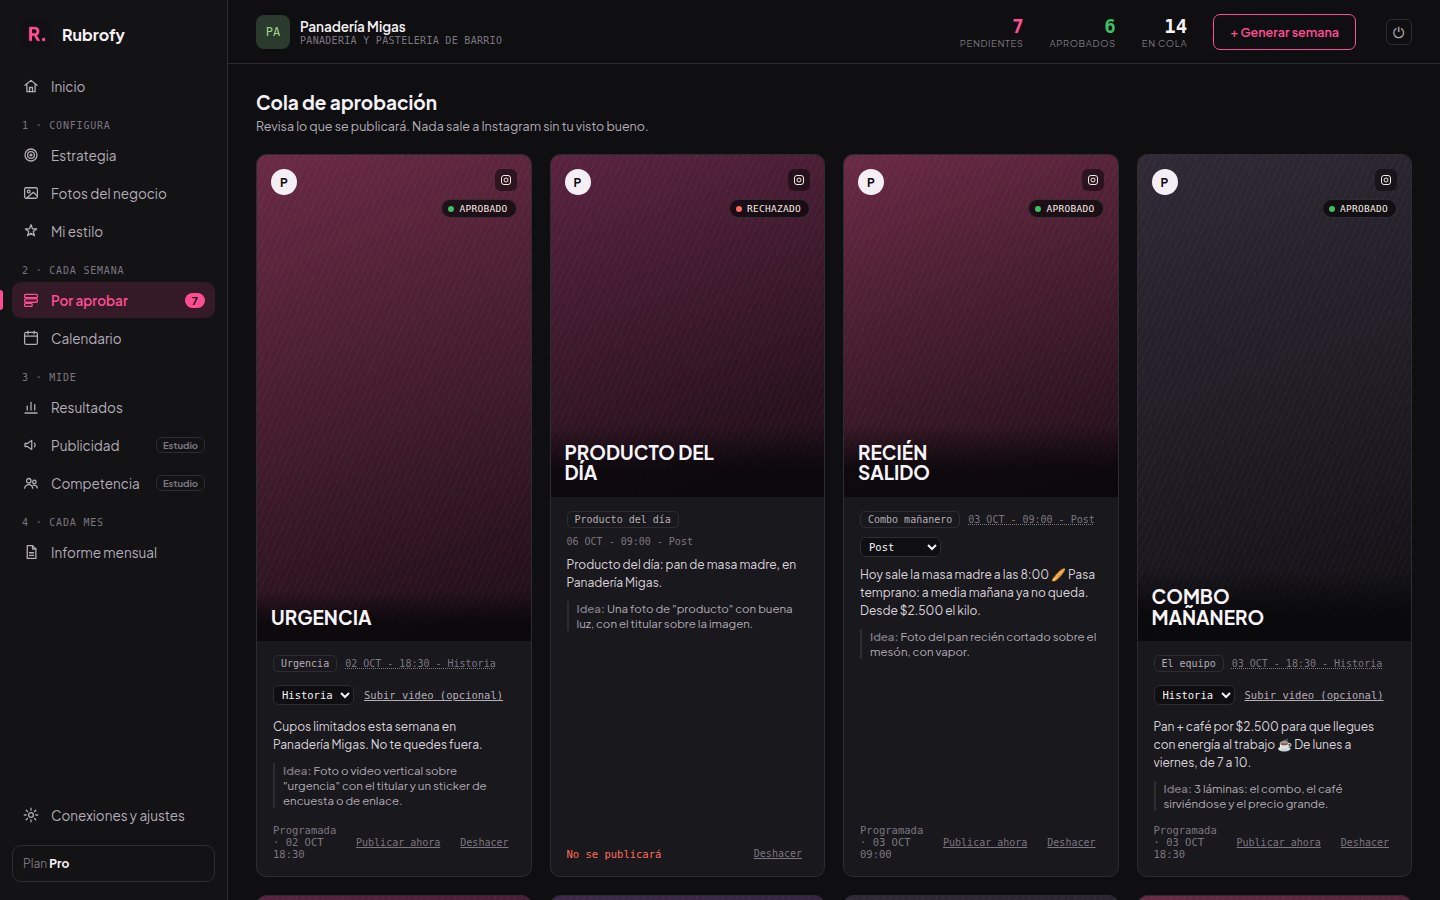Click Publicar ahora on RECIÉN SALIDO card
The image size is (1440, 900).
(x=985, y=842)
